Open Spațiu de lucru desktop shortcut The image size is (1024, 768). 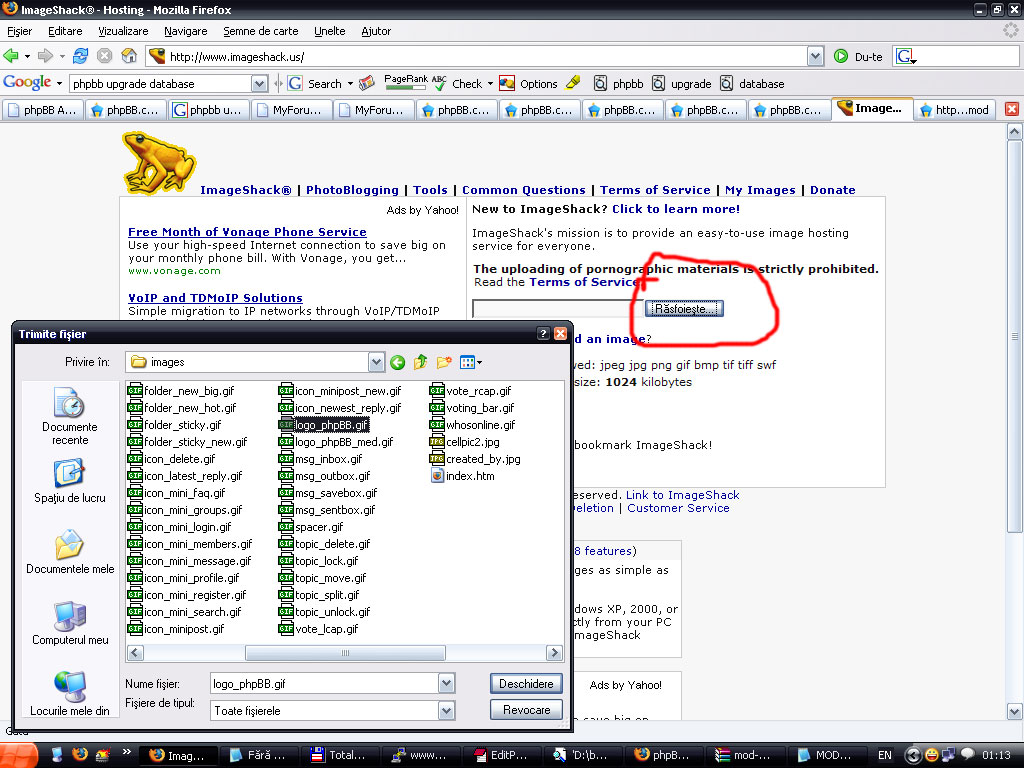point(70,482)
